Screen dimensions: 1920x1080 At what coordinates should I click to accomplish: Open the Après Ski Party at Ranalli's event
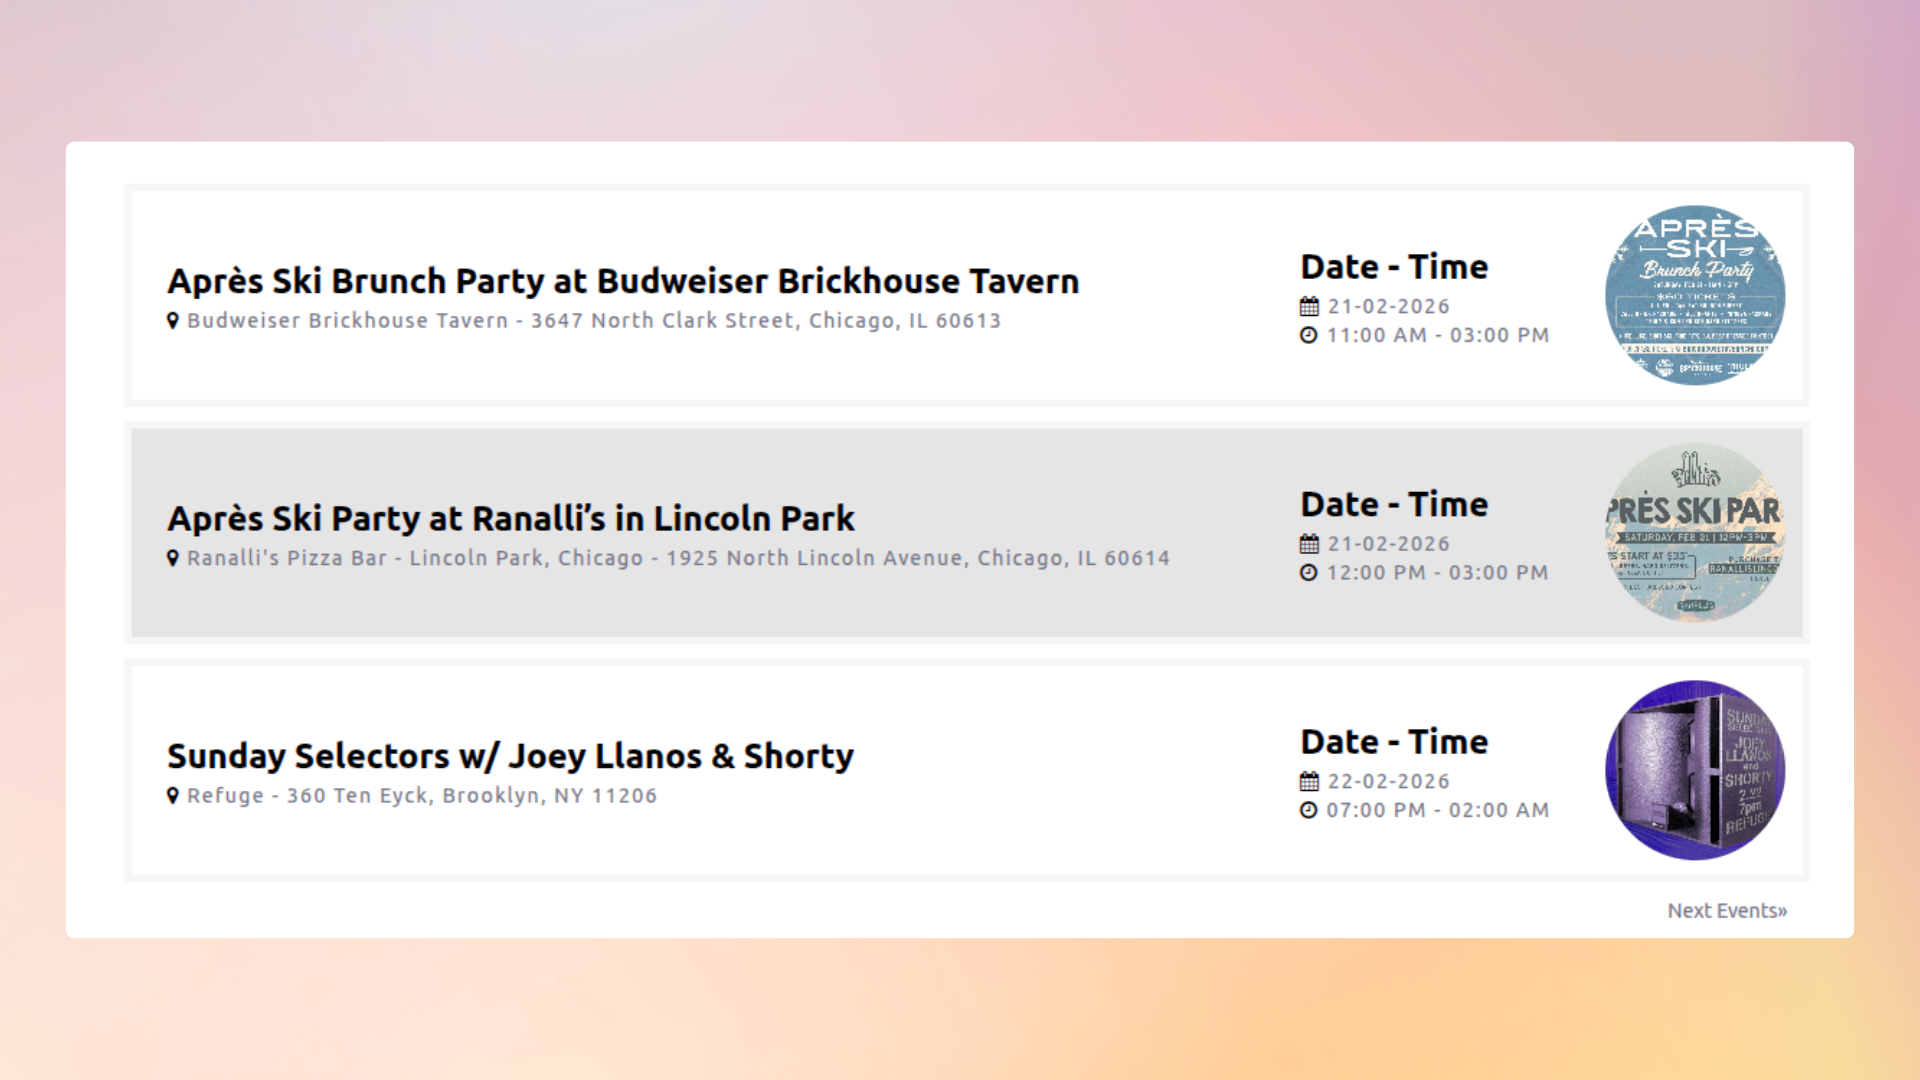pos(511,518)
